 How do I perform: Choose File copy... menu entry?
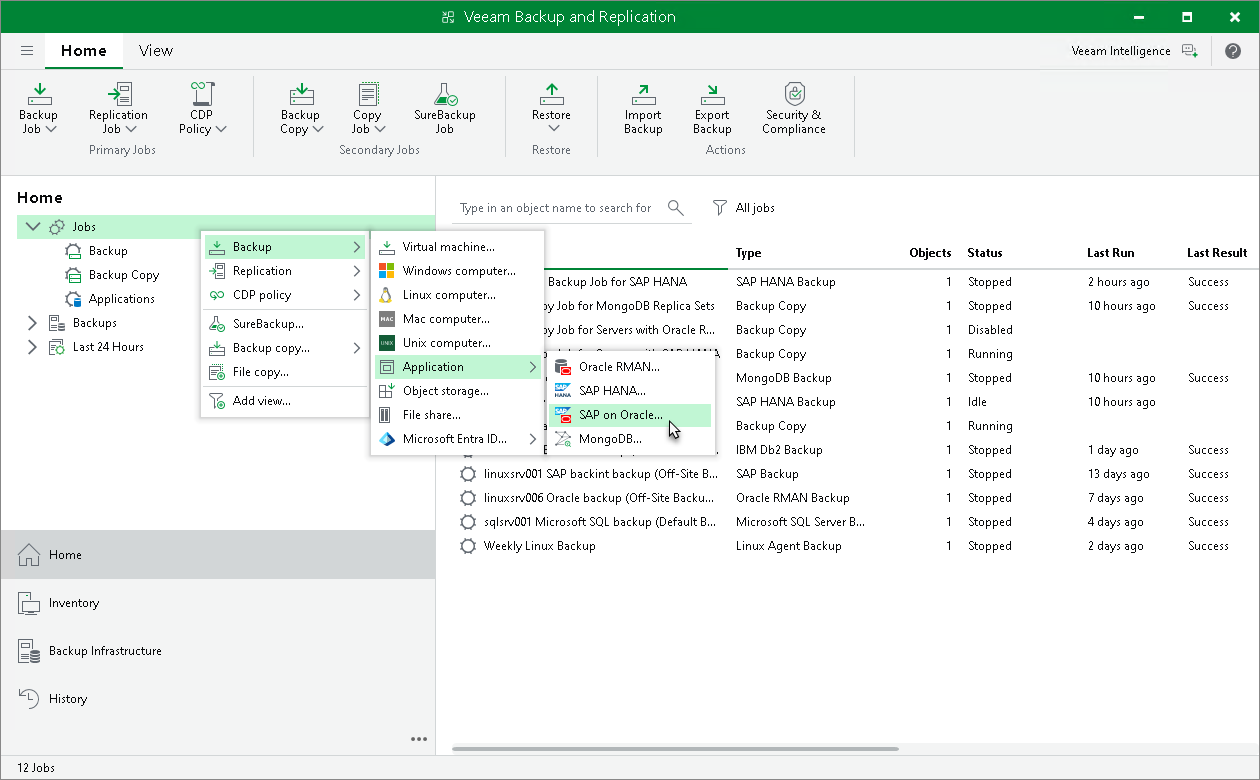285,372
